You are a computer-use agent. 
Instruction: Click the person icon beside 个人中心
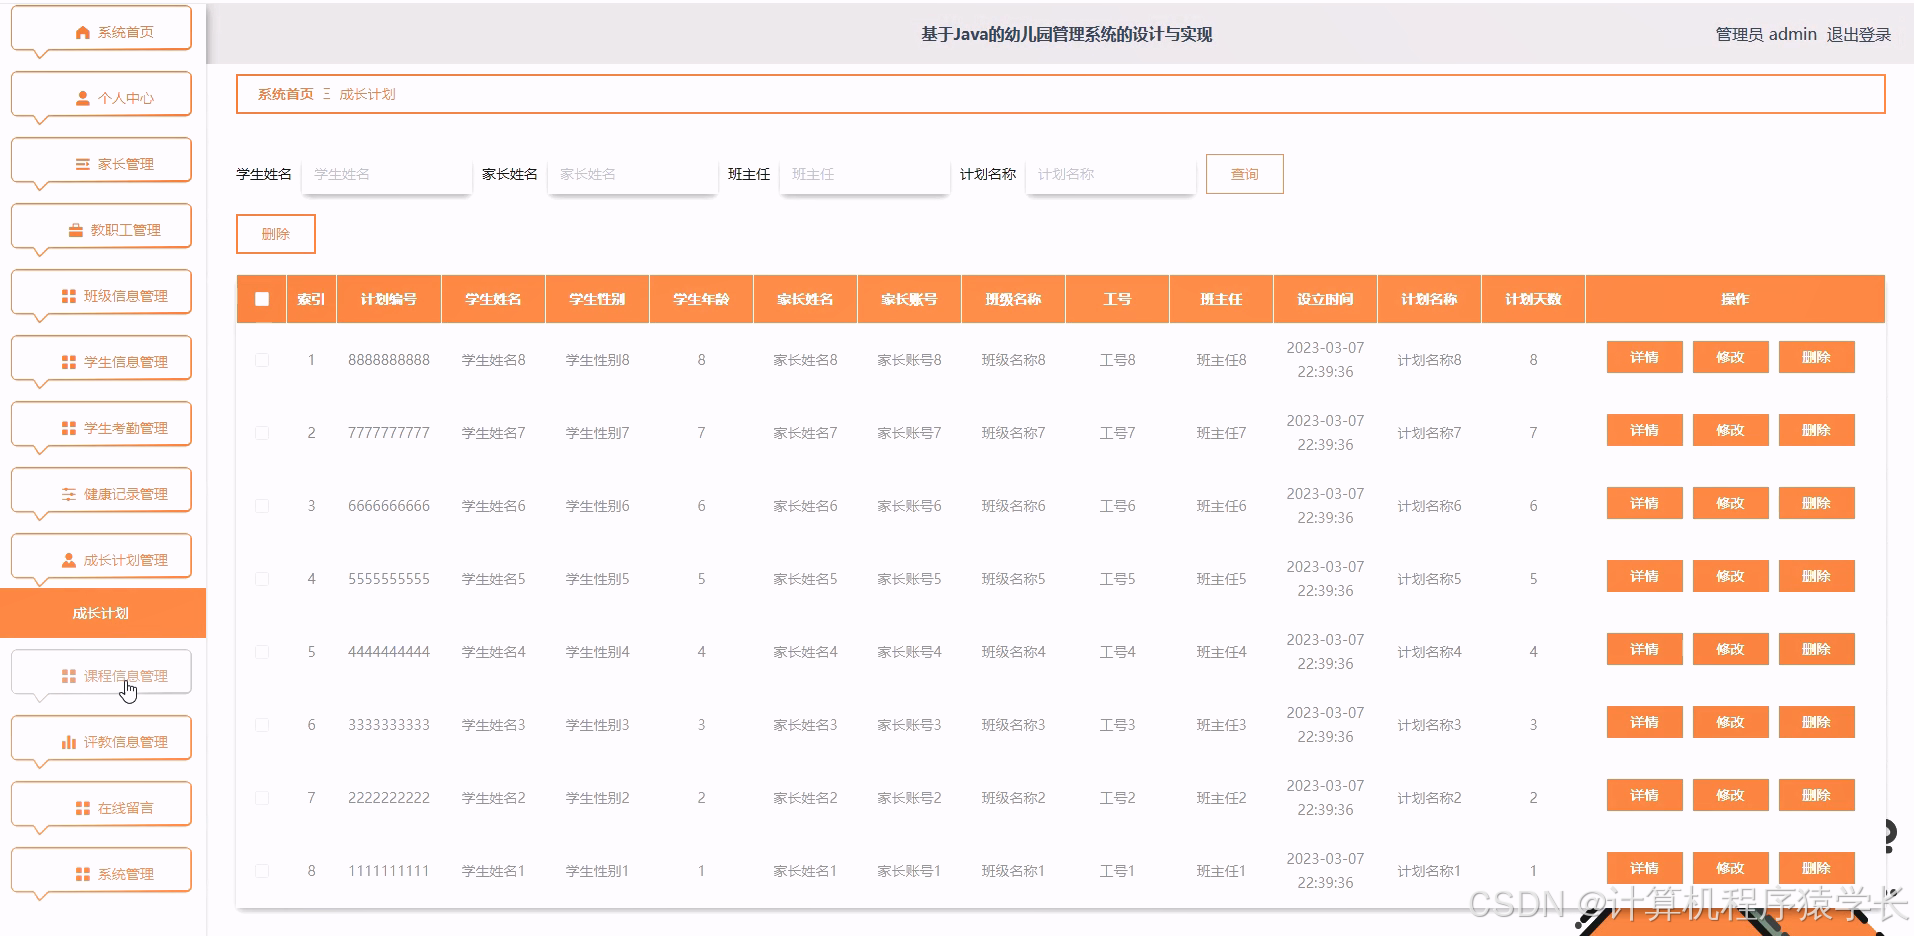point(83,99)
